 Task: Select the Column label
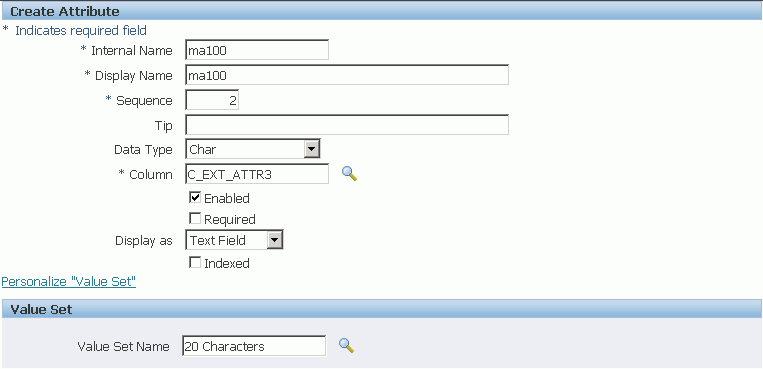[150, 175]
